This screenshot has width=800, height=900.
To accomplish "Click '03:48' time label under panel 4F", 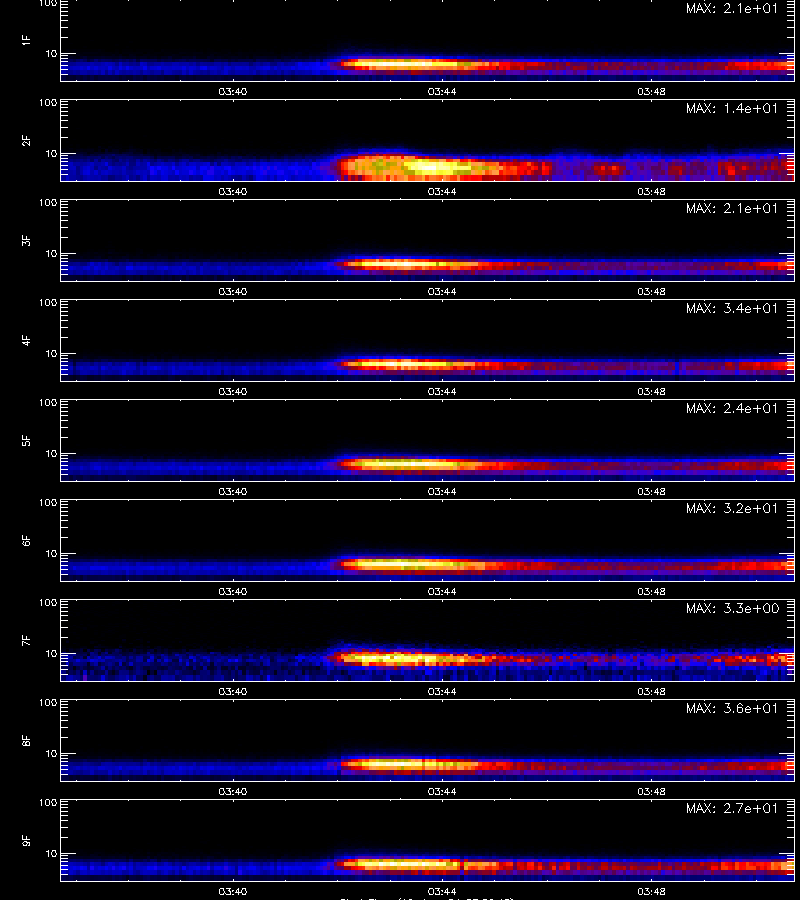I will [651, 391].
